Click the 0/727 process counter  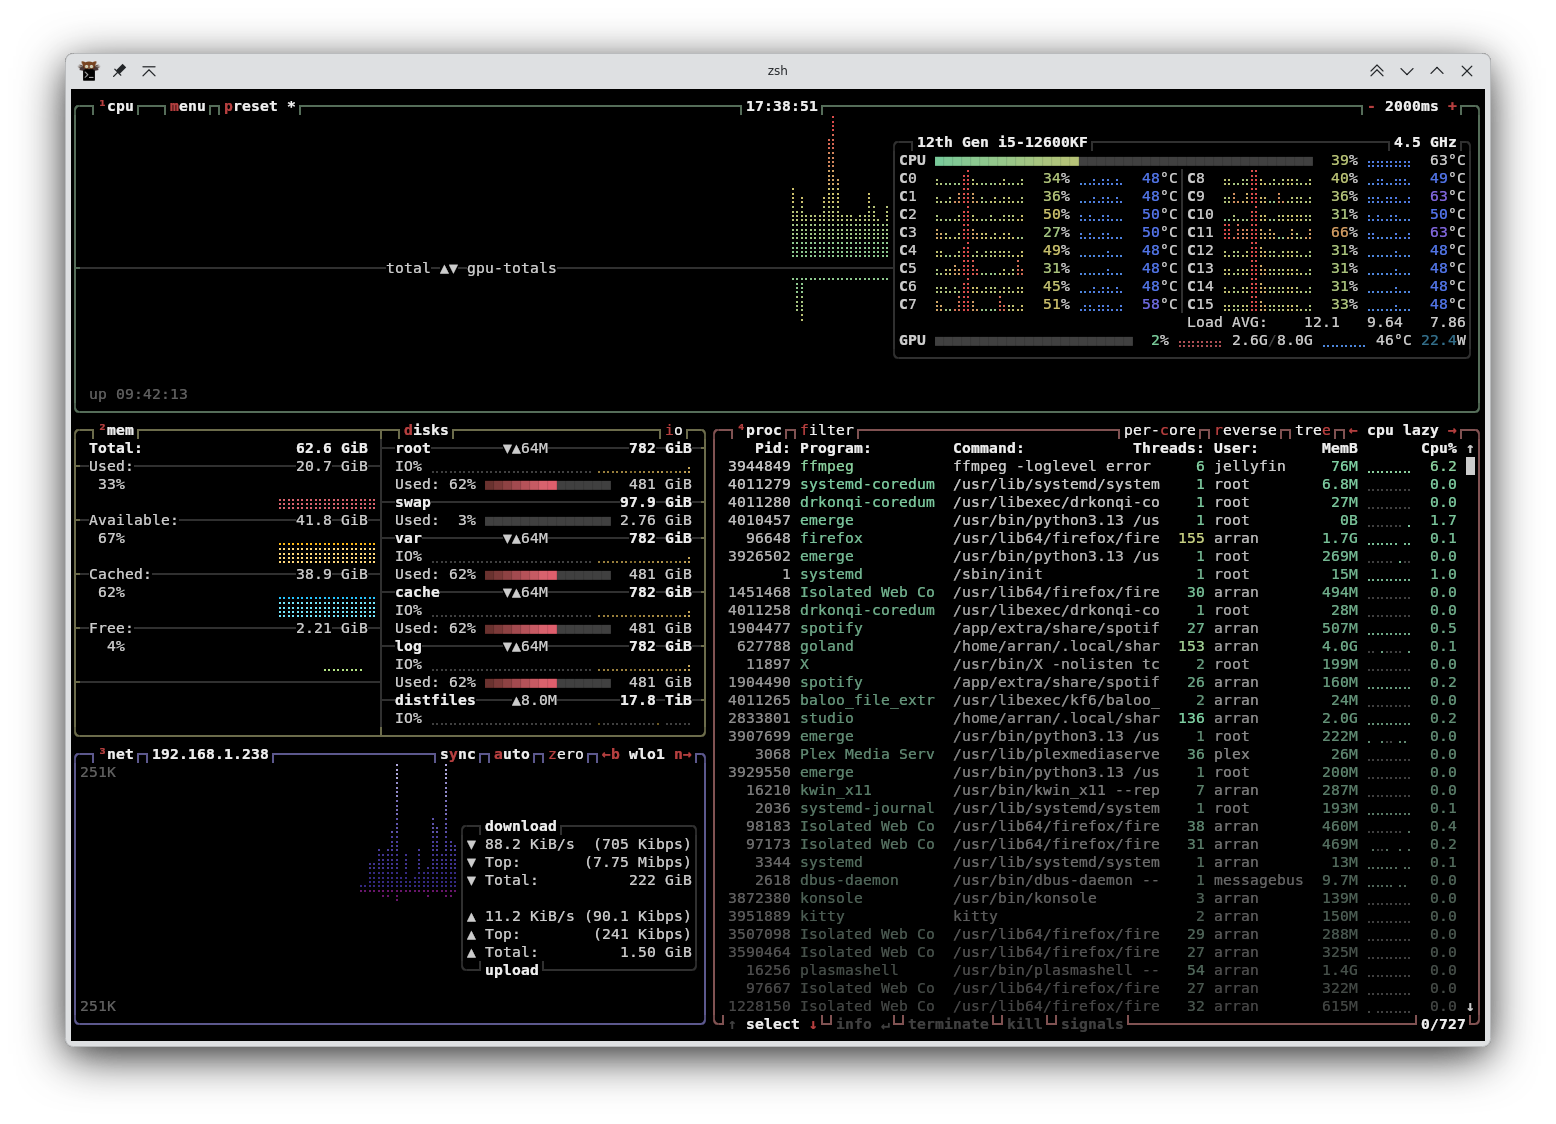[x=1443, y=1025]
